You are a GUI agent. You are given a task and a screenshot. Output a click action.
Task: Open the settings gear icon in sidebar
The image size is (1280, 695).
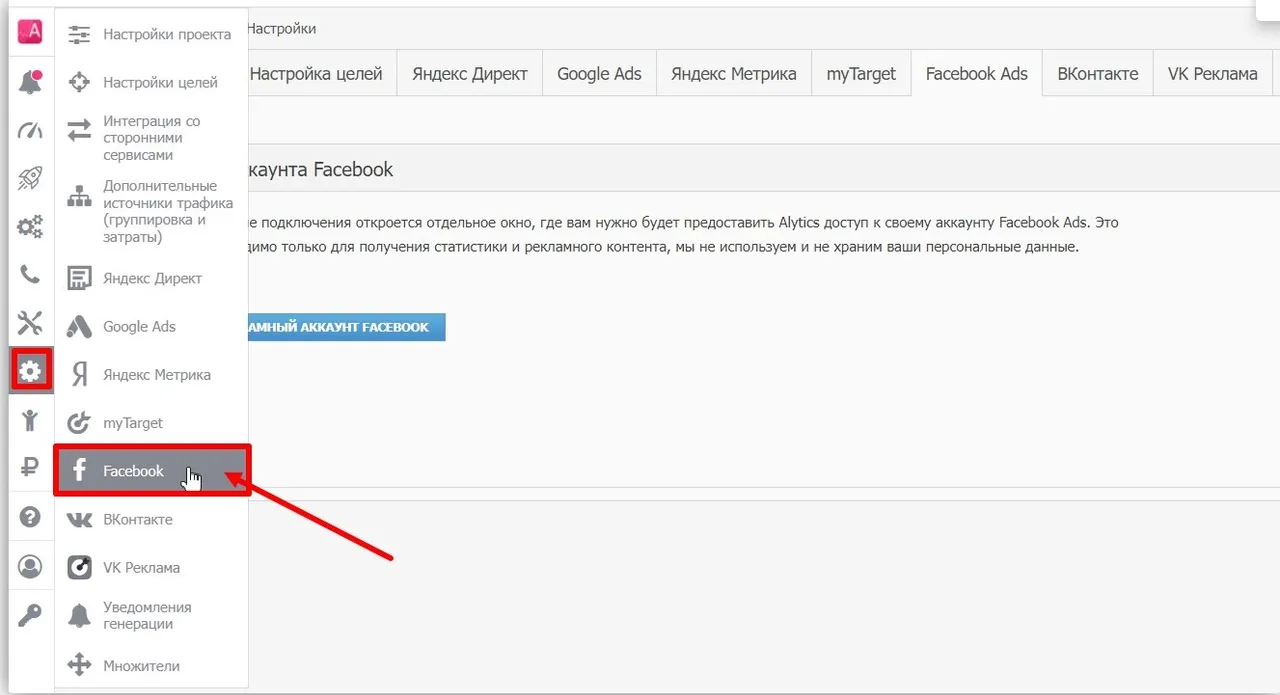coord(30,372)
